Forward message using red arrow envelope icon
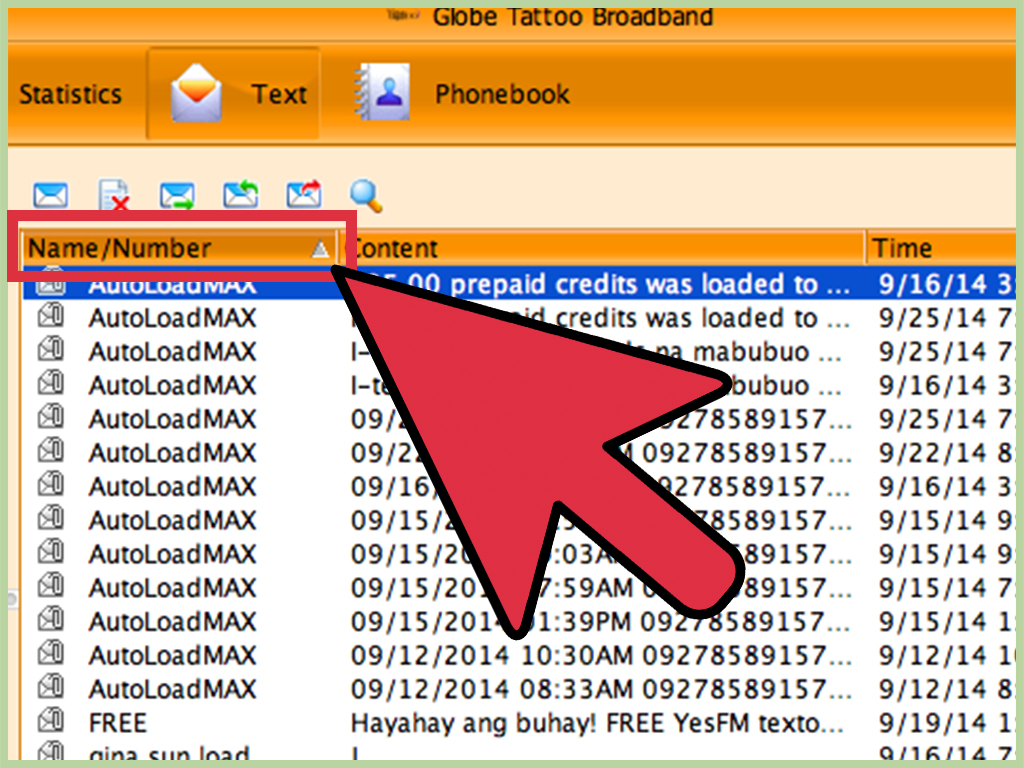This screenshot has width=1024, height=768. 304,194
